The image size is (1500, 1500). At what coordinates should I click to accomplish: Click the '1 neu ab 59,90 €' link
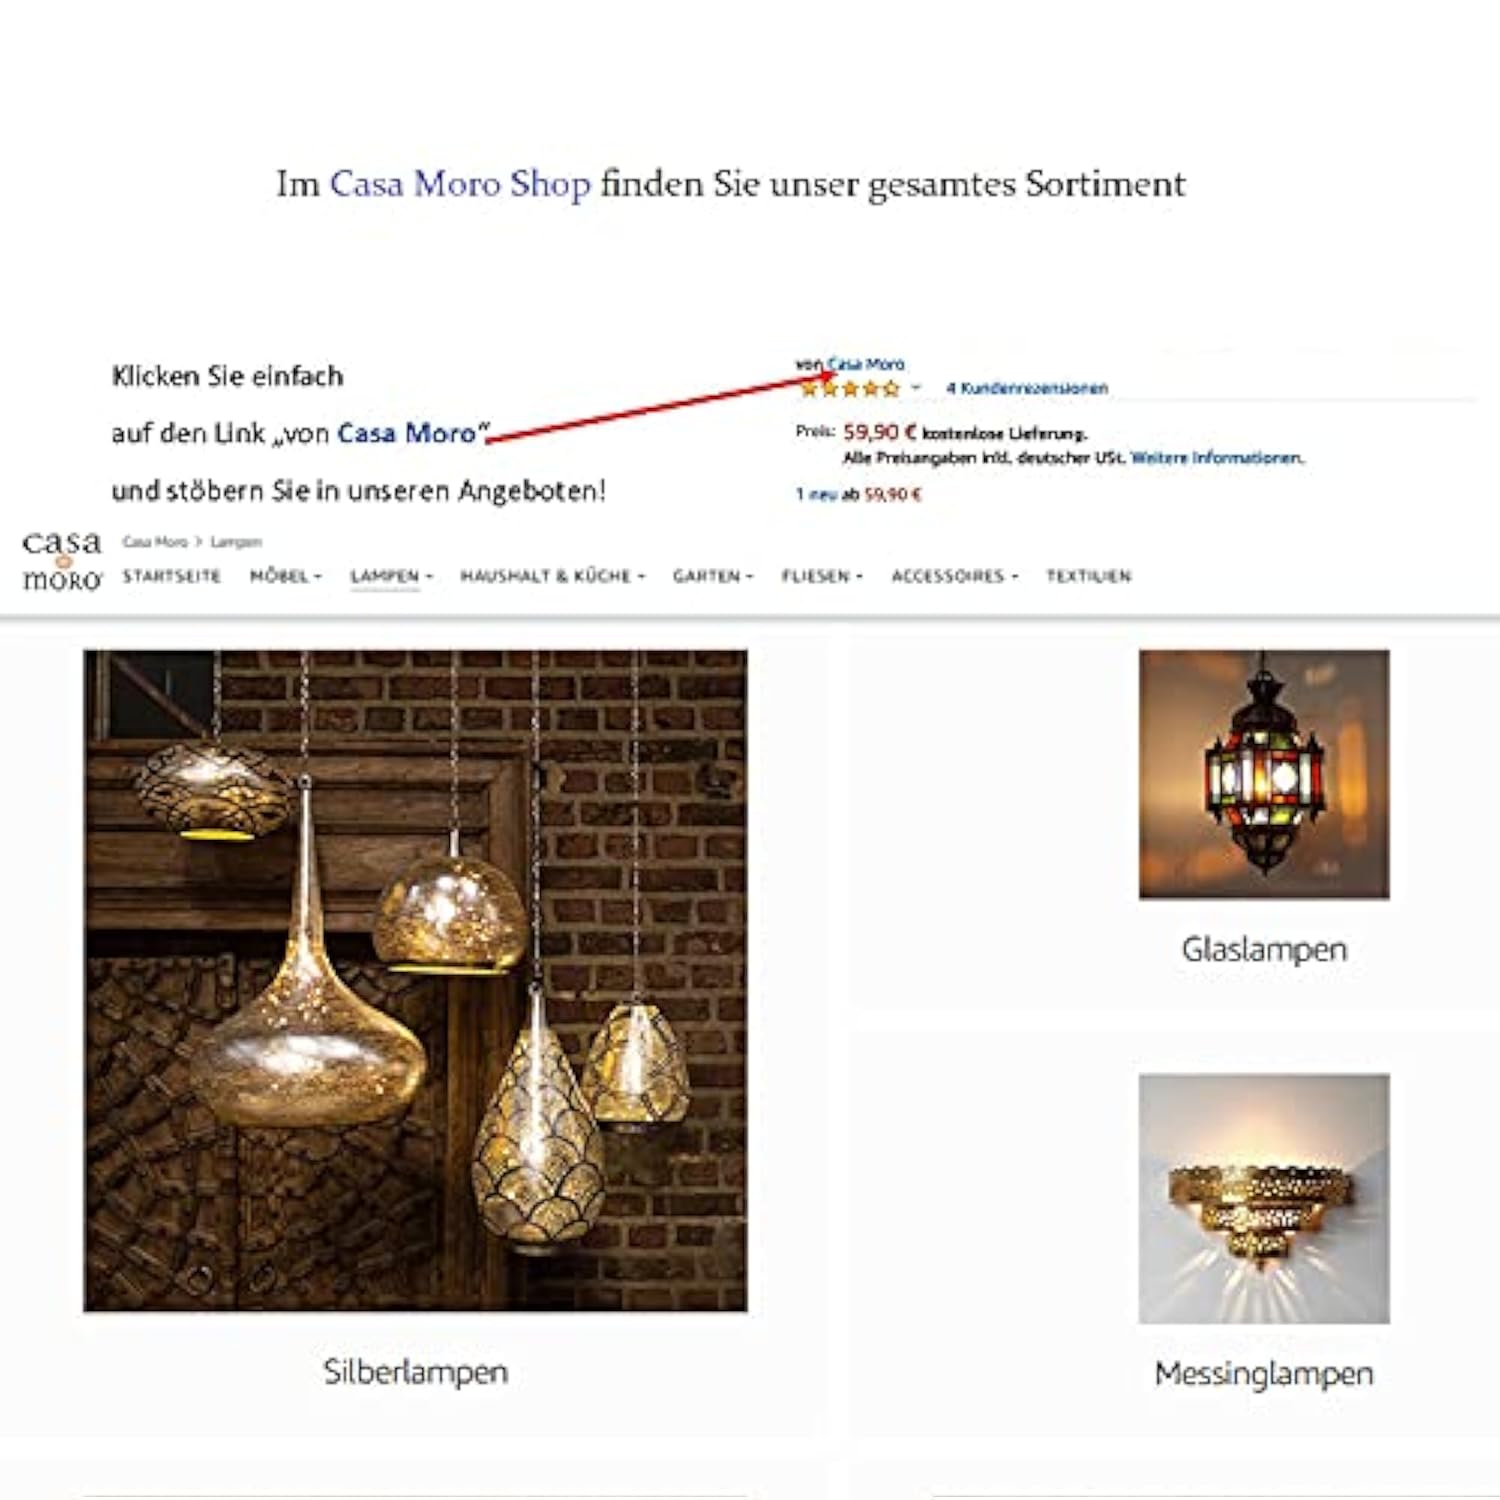tap(858, 494)
